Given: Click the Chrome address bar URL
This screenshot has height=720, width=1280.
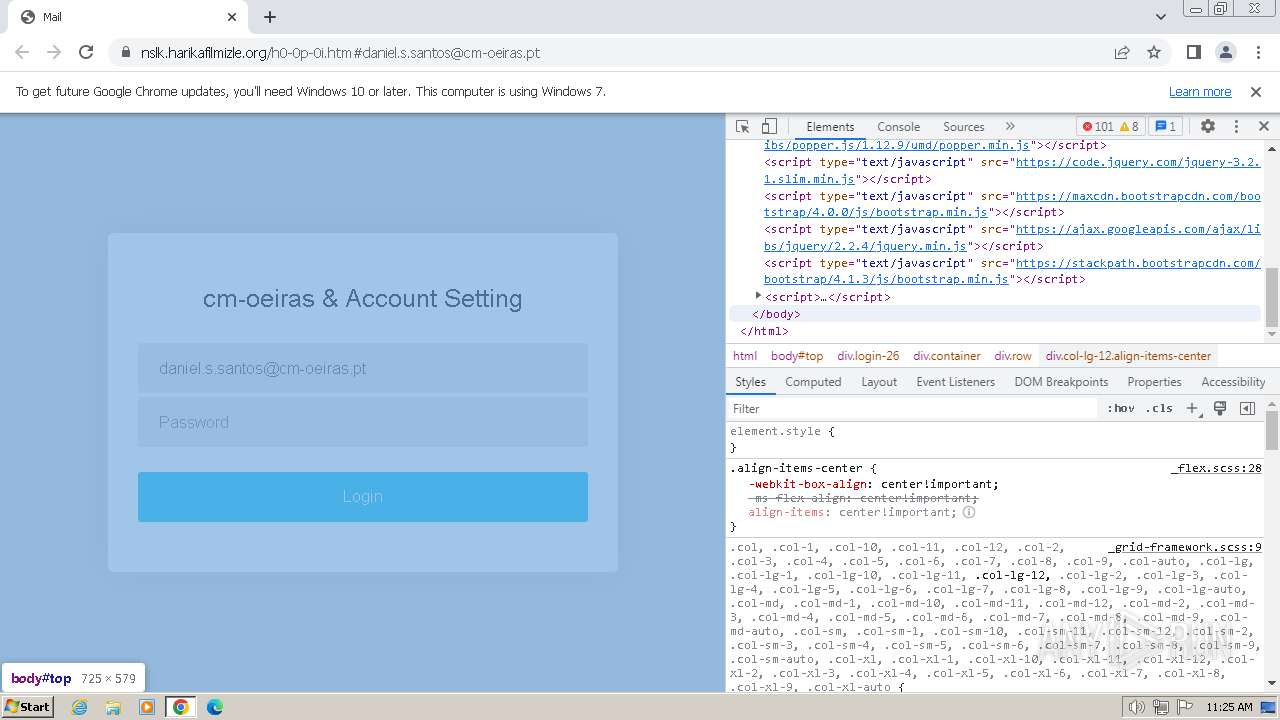Looking at the screenshot, I should pos(340,52).
